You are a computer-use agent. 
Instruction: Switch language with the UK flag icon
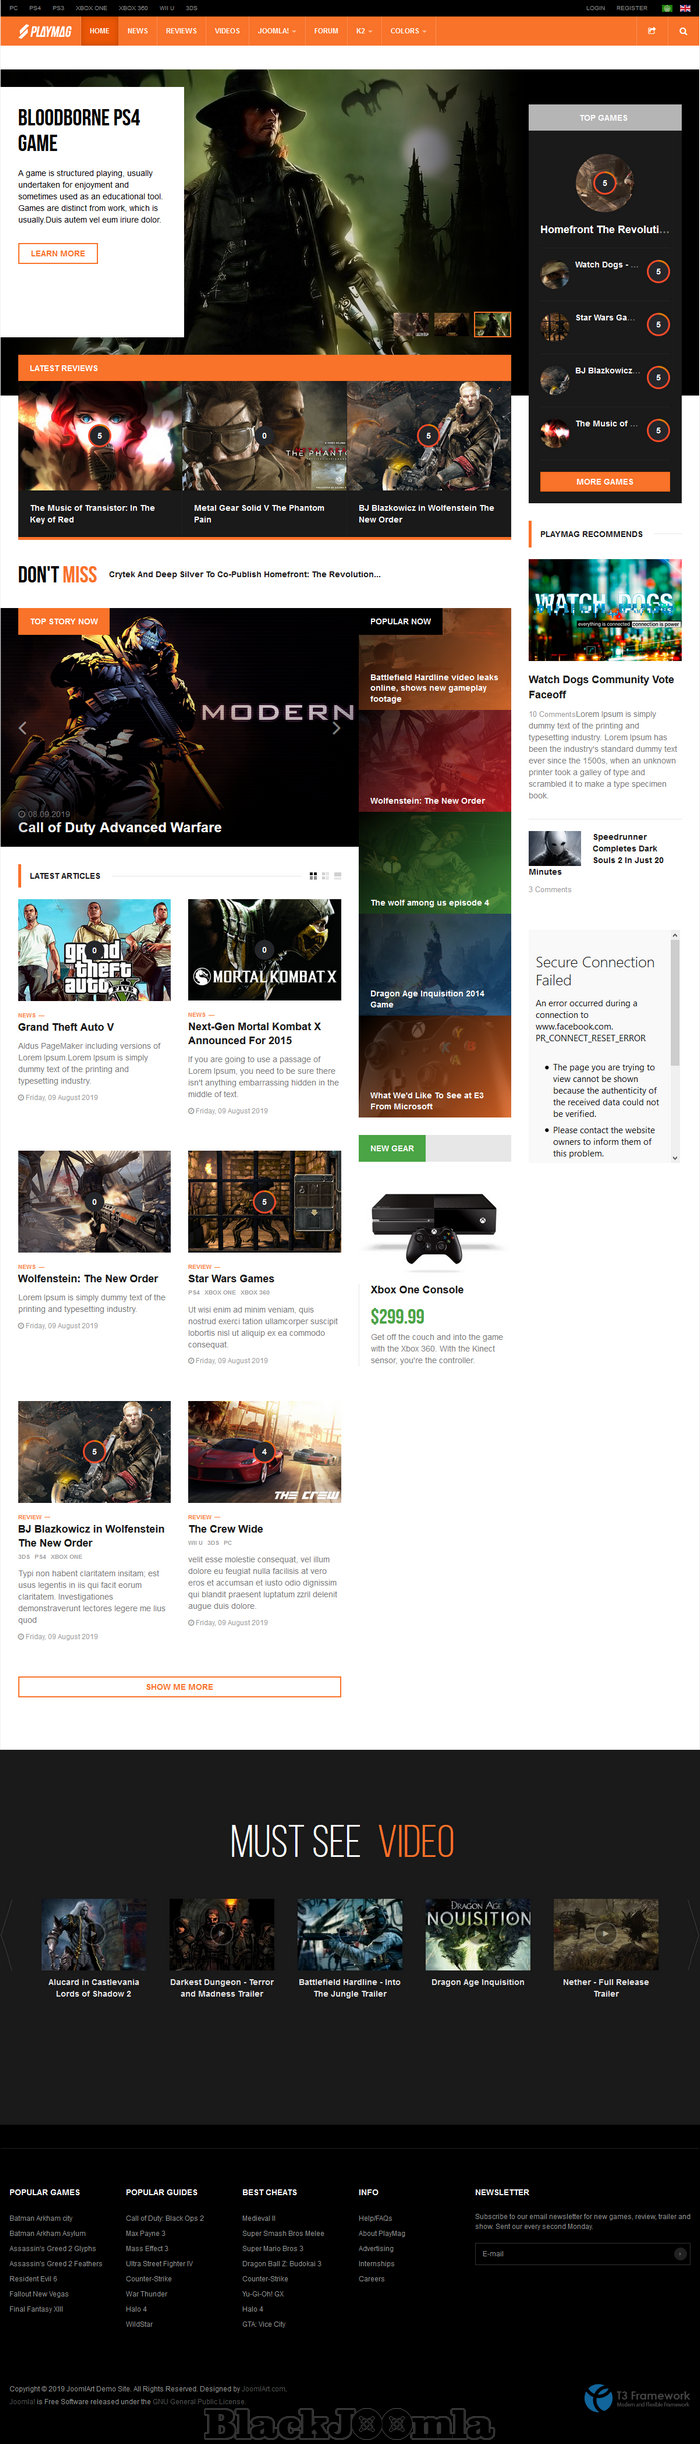(x=685, y=8)
